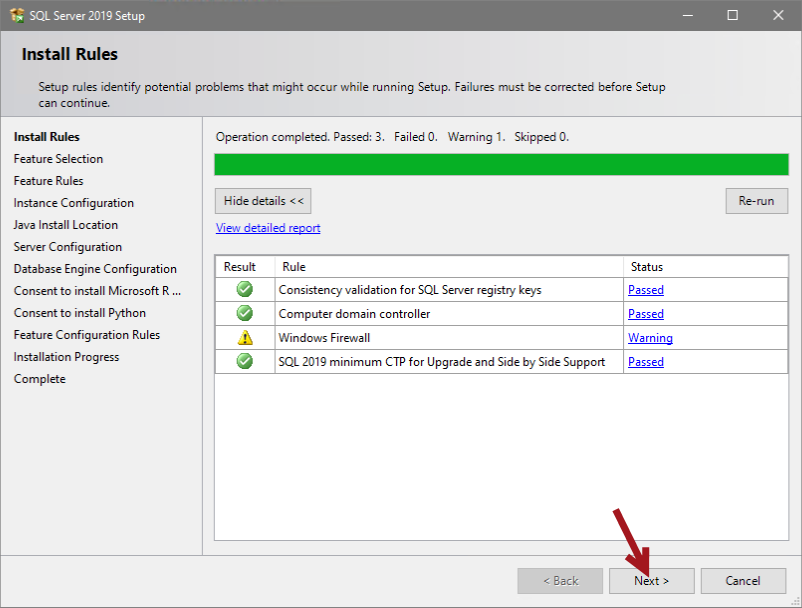Proceed with the Next button

point(652,581)
